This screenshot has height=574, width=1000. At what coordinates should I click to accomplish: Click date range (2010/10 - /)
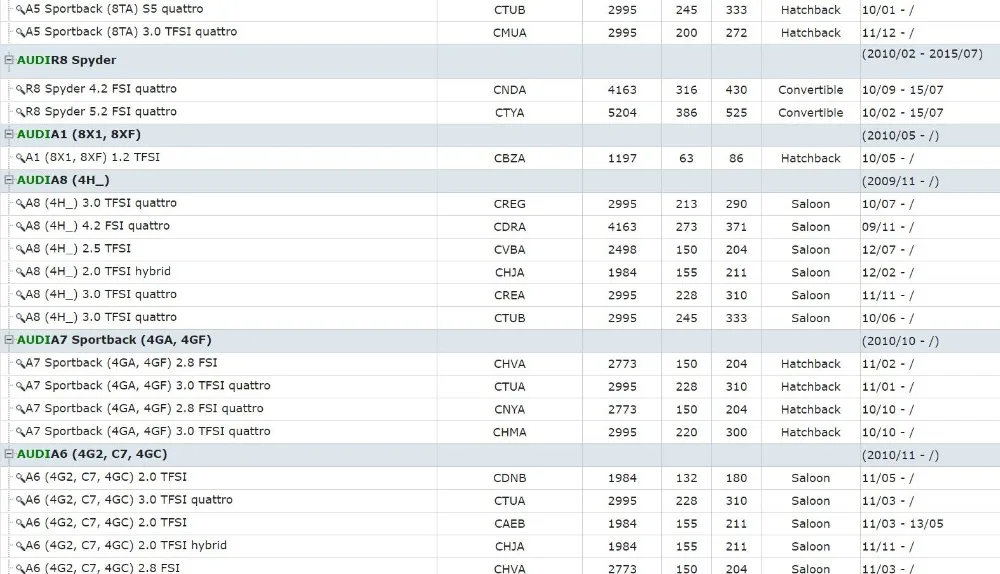point(900,341)
